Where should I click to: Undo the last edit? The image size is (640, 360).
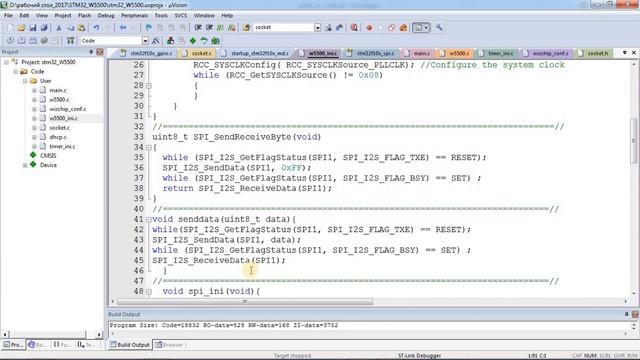pos(96,28)
